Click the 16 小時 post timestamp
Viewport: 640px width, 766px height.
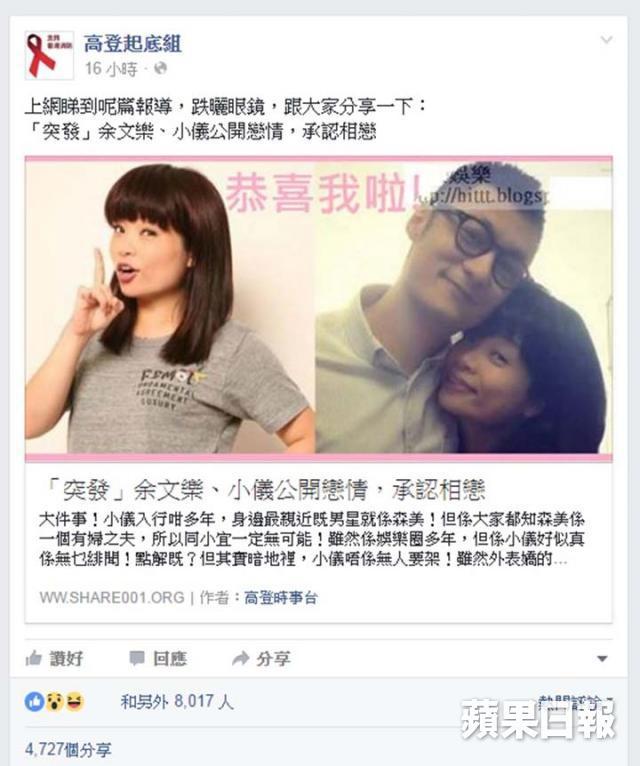(x=111, y=69)
